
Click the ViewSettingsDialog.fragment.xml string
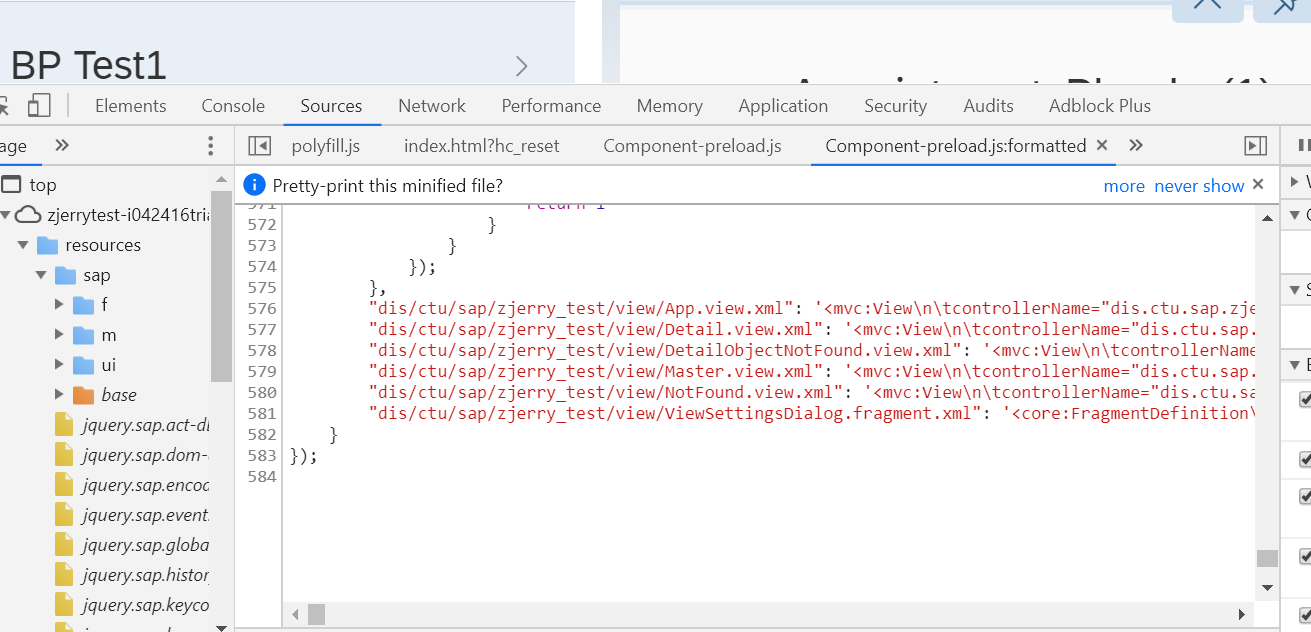(x=671, y=413)
